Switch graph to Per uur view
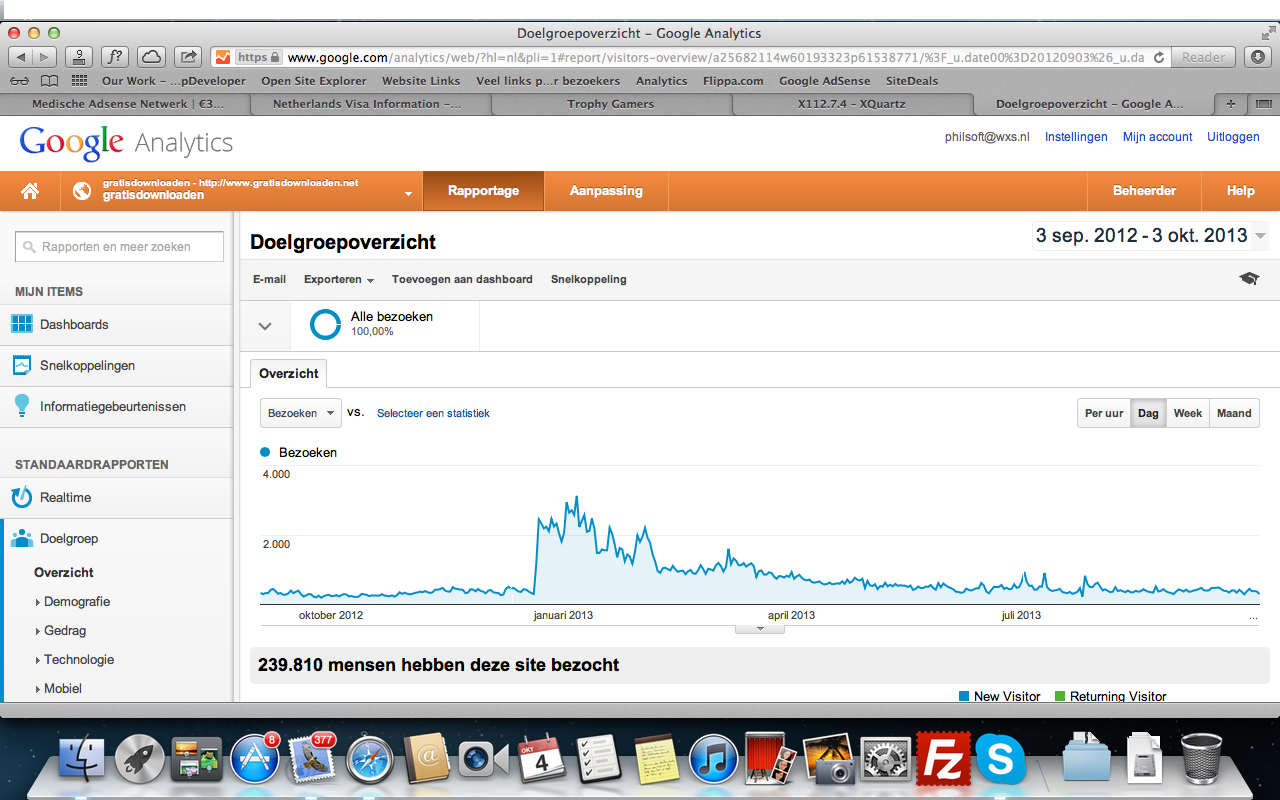This screenshot has width=1280, height=800. [1104, 413]
